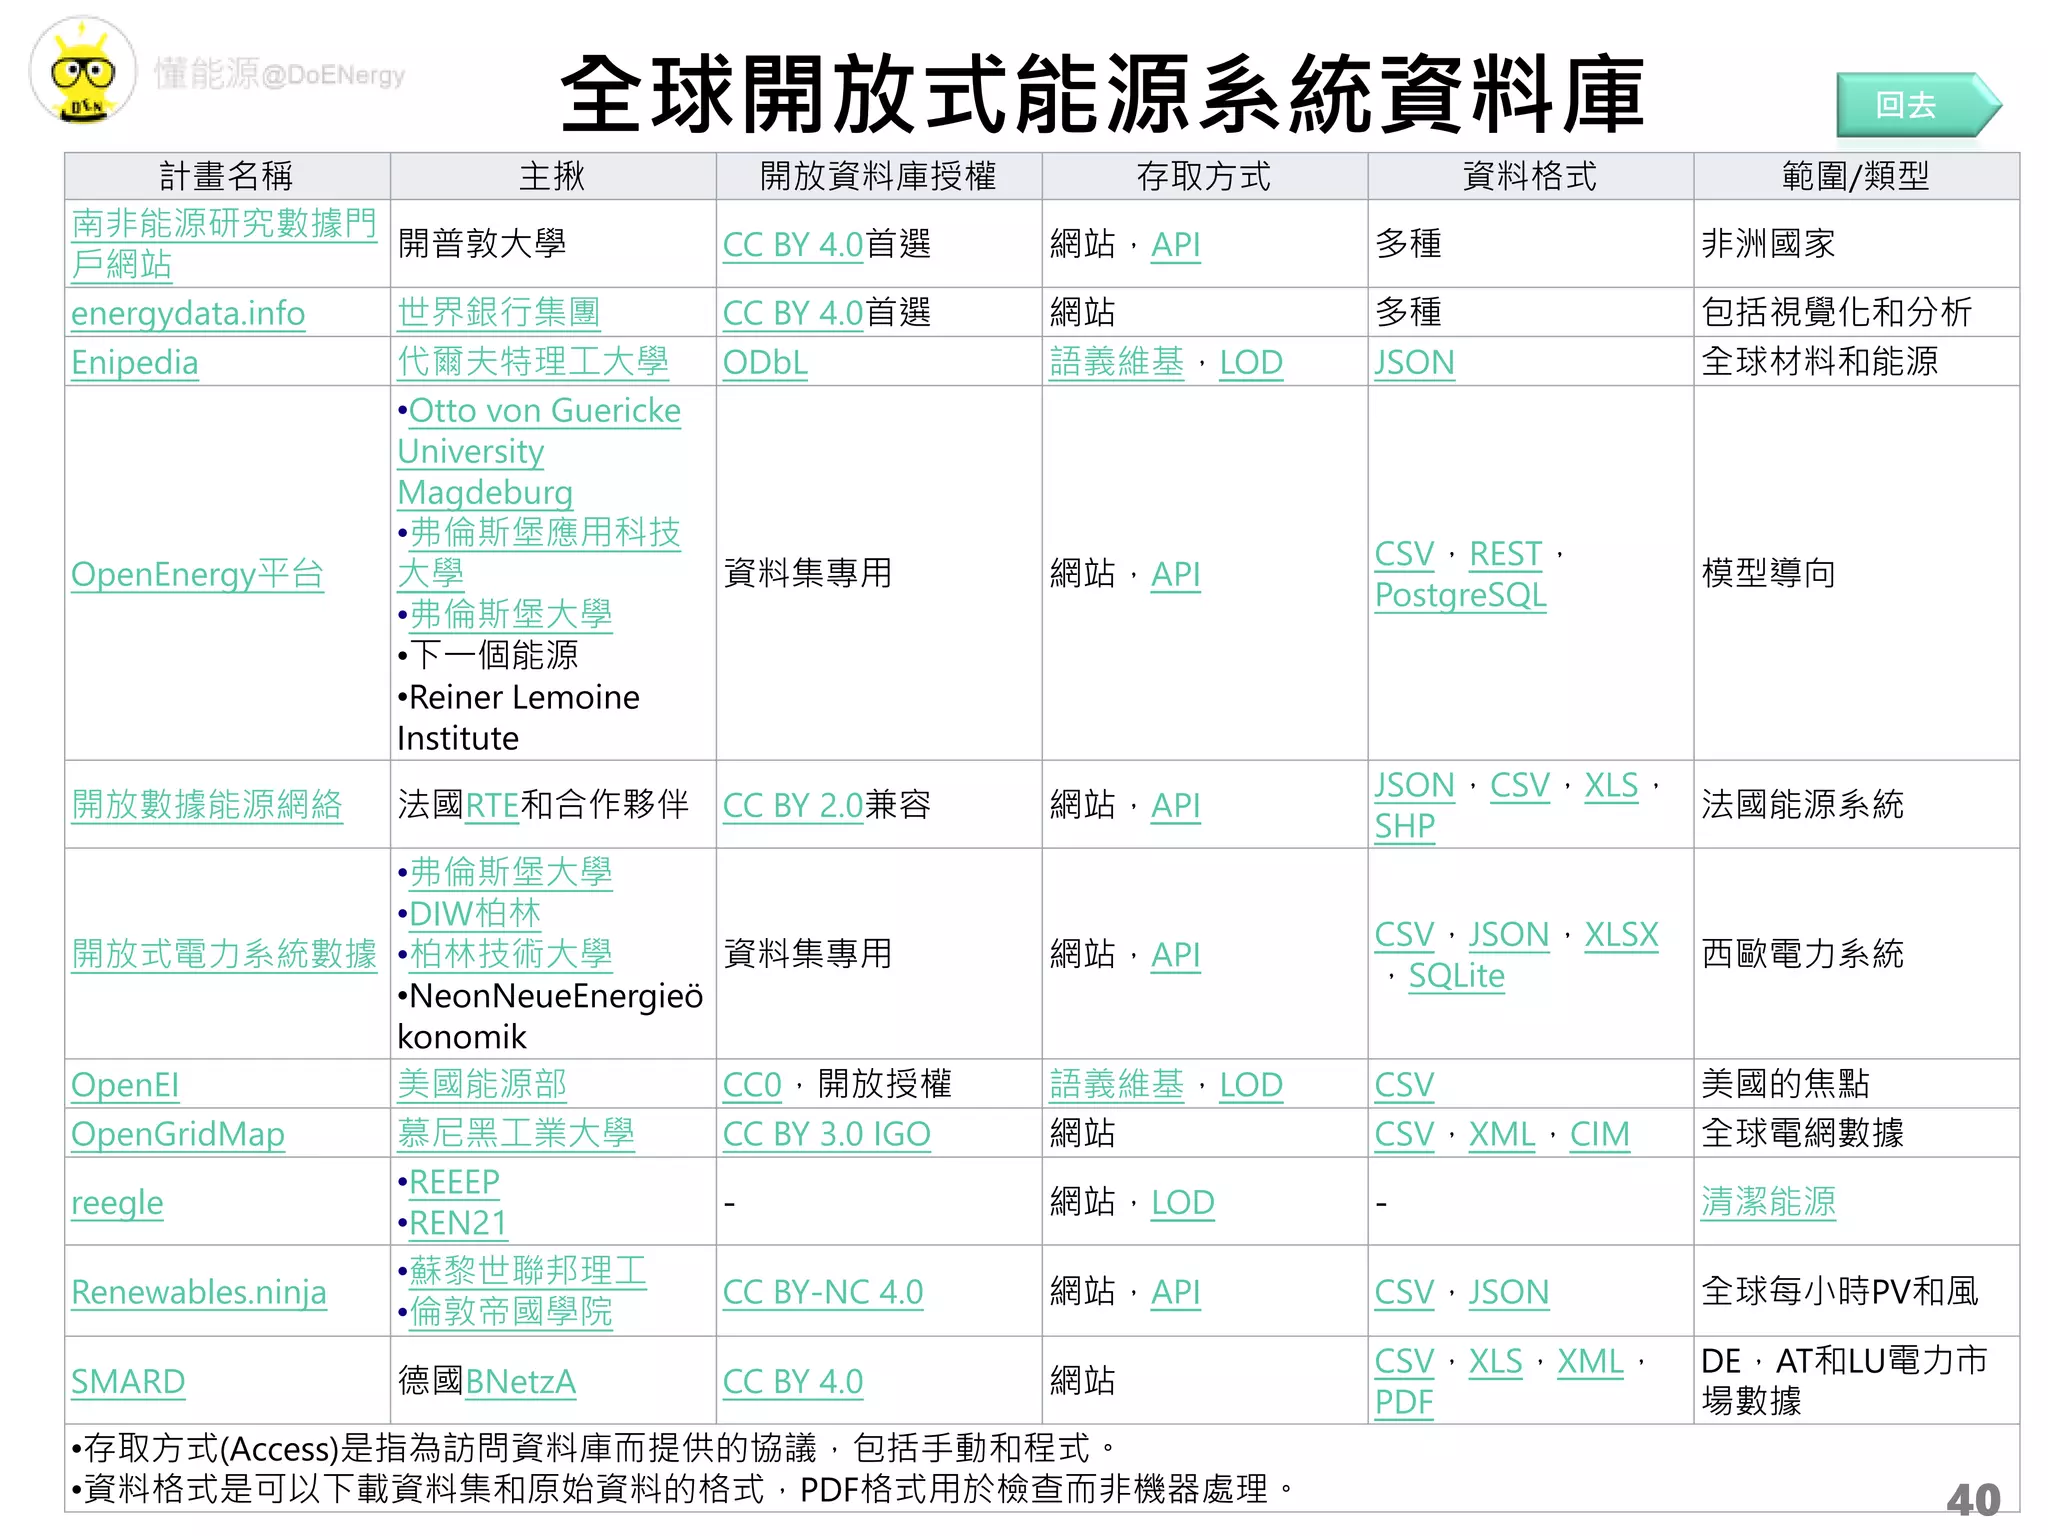Click the 範圍/類型 column header
Screen dimensions: 2048x1536
[1856, 176]
